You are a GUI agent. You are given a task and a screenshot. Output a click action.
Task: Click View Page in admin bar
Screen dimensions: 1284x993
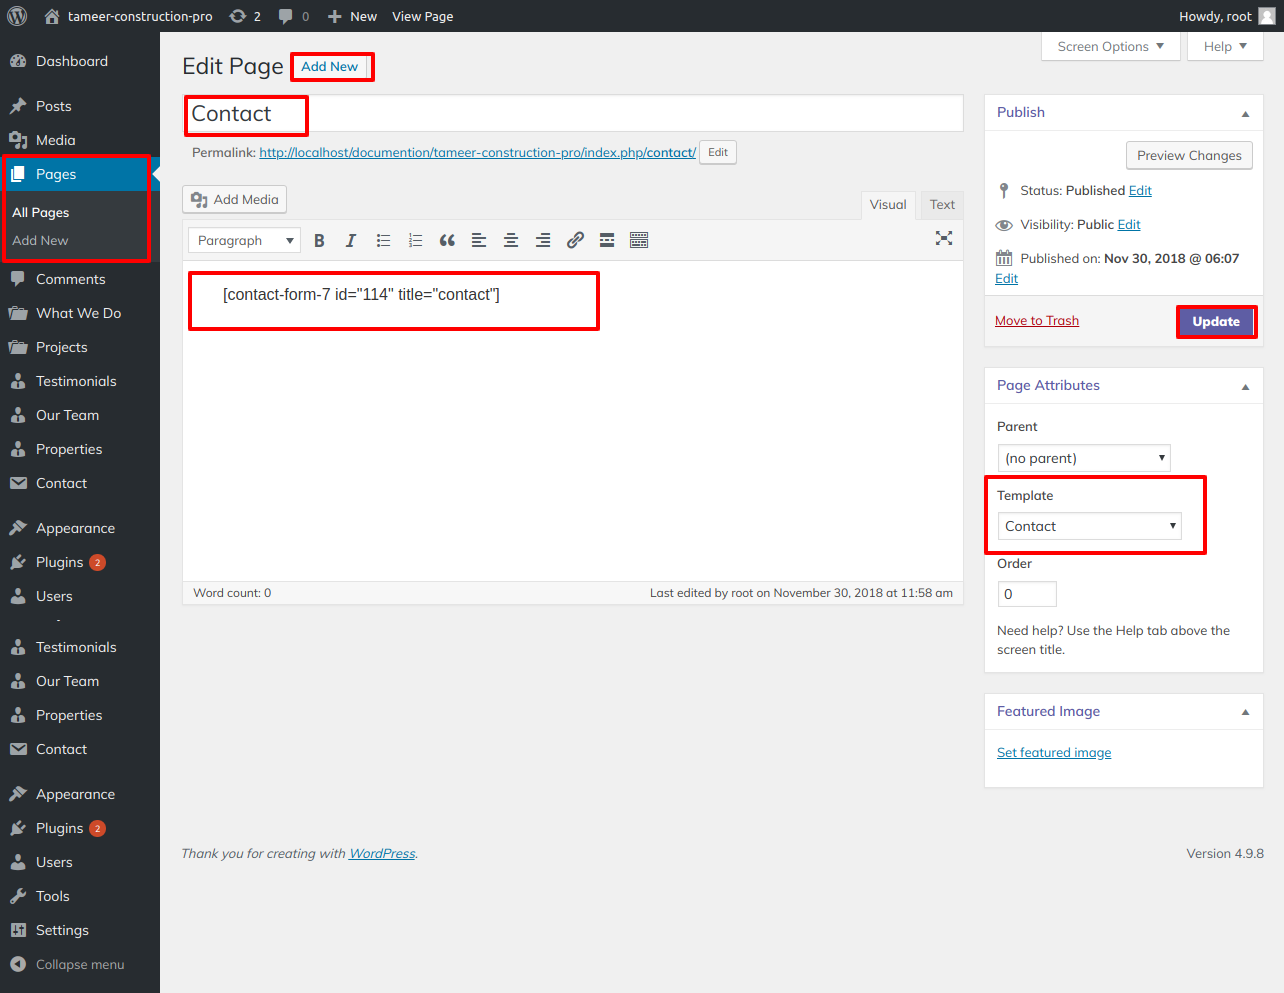[x=422, y=16]
